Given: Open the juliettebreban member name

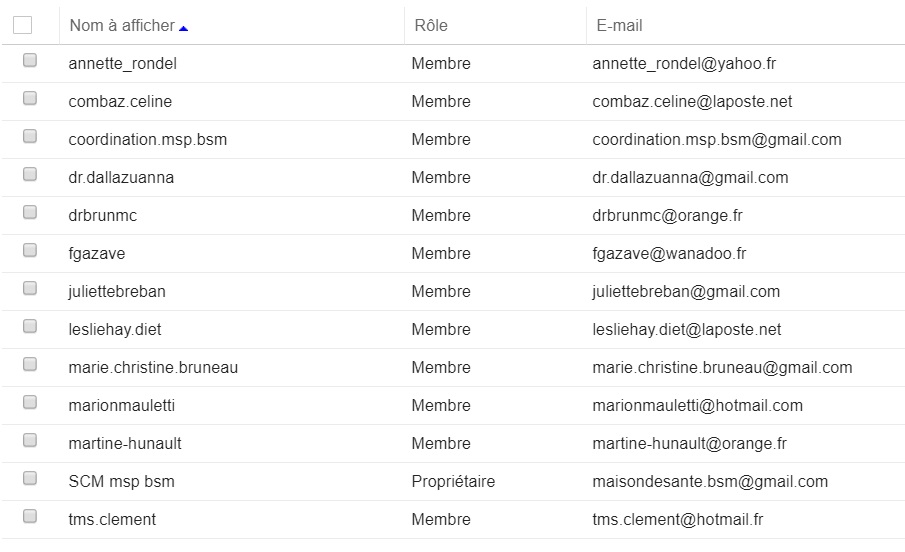Looking at the screenshot, I should (x=117, y=292).
